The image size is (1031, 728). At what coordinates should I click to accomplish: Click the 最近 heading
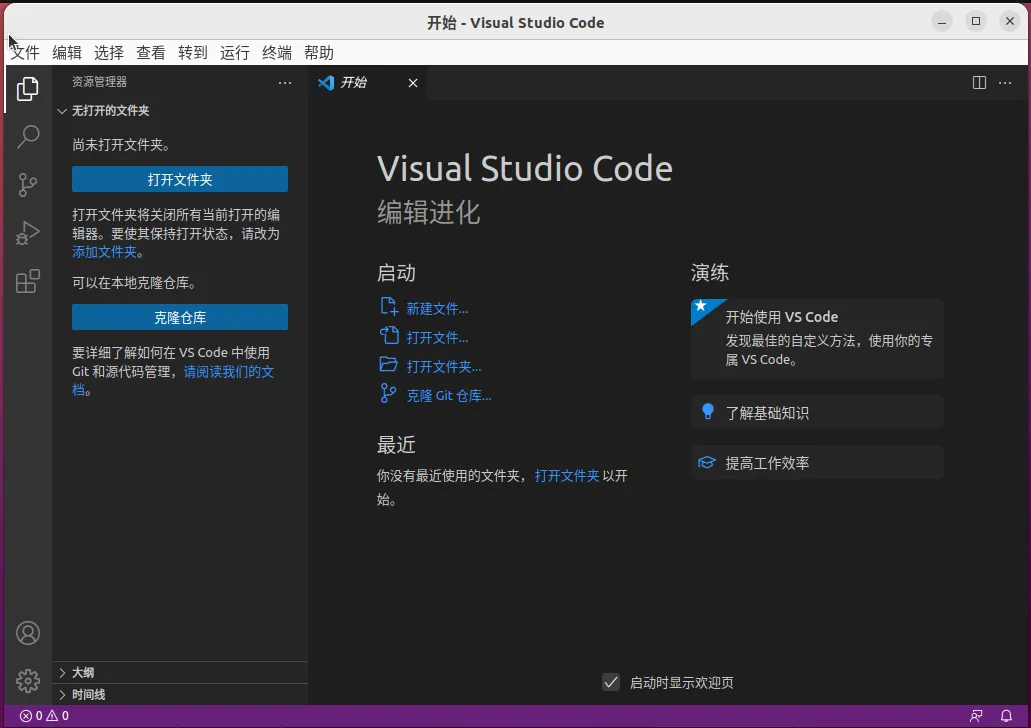(396, 445)
